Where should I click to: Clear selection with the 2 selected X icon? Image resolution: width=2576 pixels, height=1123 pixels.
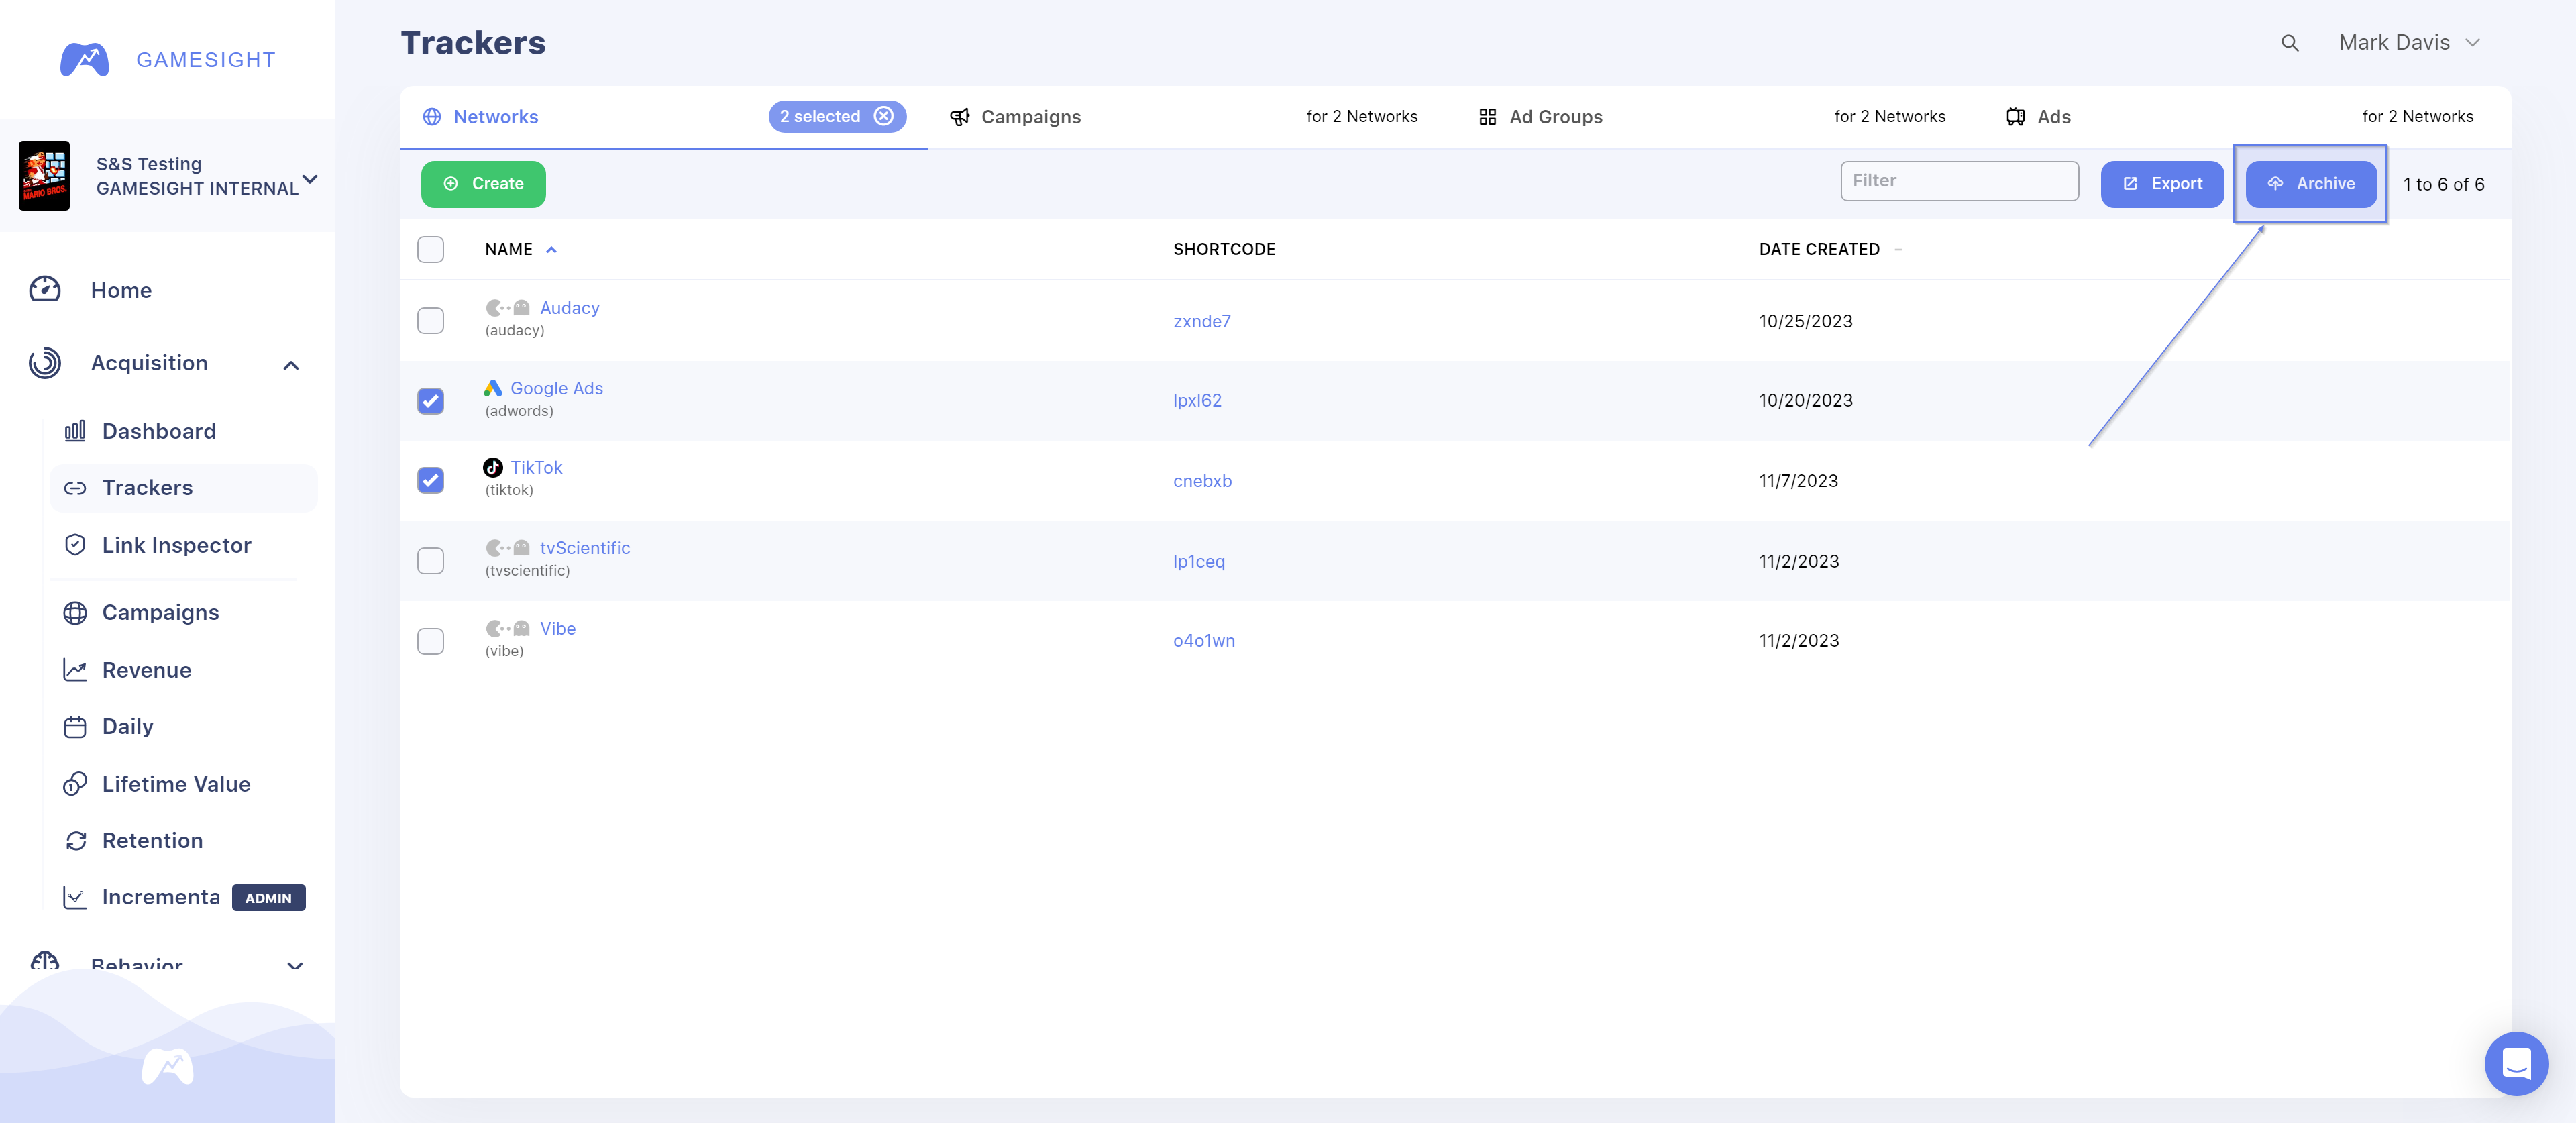click(x=884, y=116)
